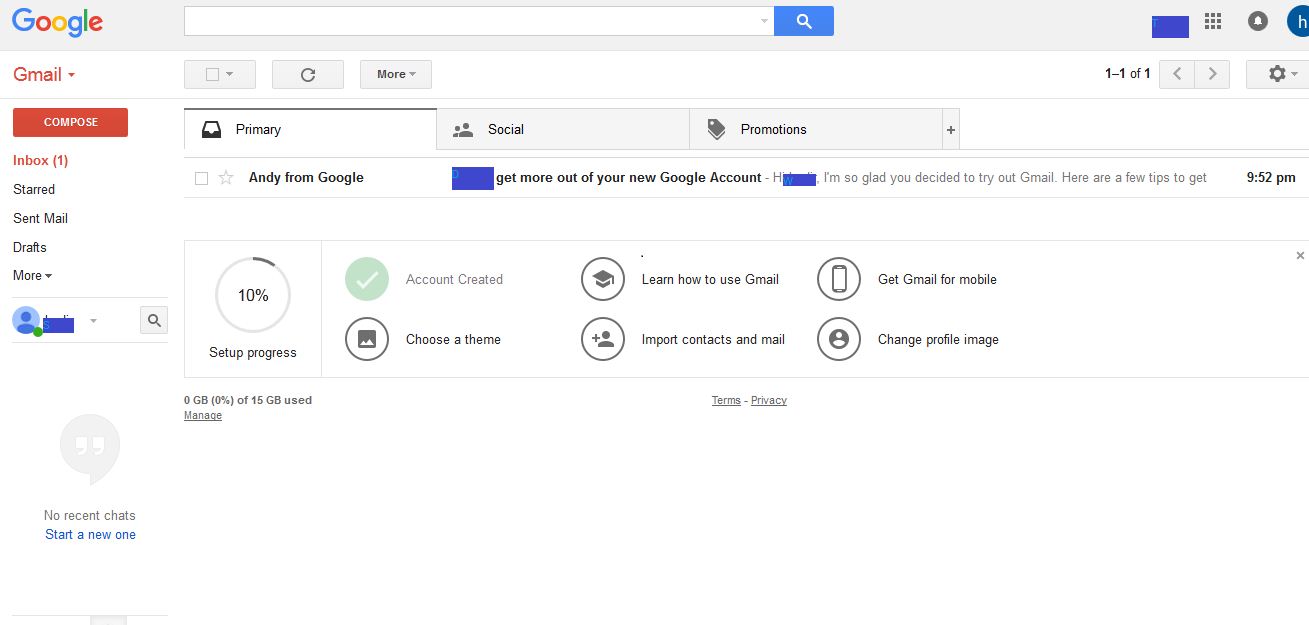The width and height of the screenshot is (1309, 625).
Task: Click the Import contacts add-person icon
Action: (x=603, y=339)
